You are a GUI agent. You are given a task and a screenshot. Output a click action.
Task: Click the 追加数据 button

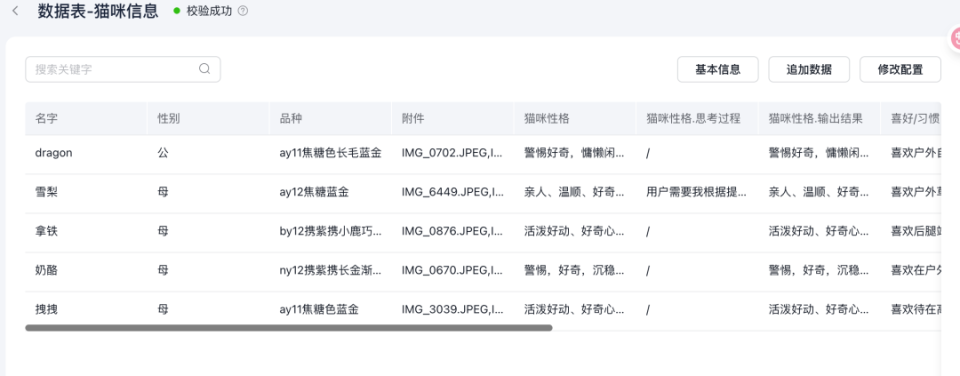tap(809, 69)
